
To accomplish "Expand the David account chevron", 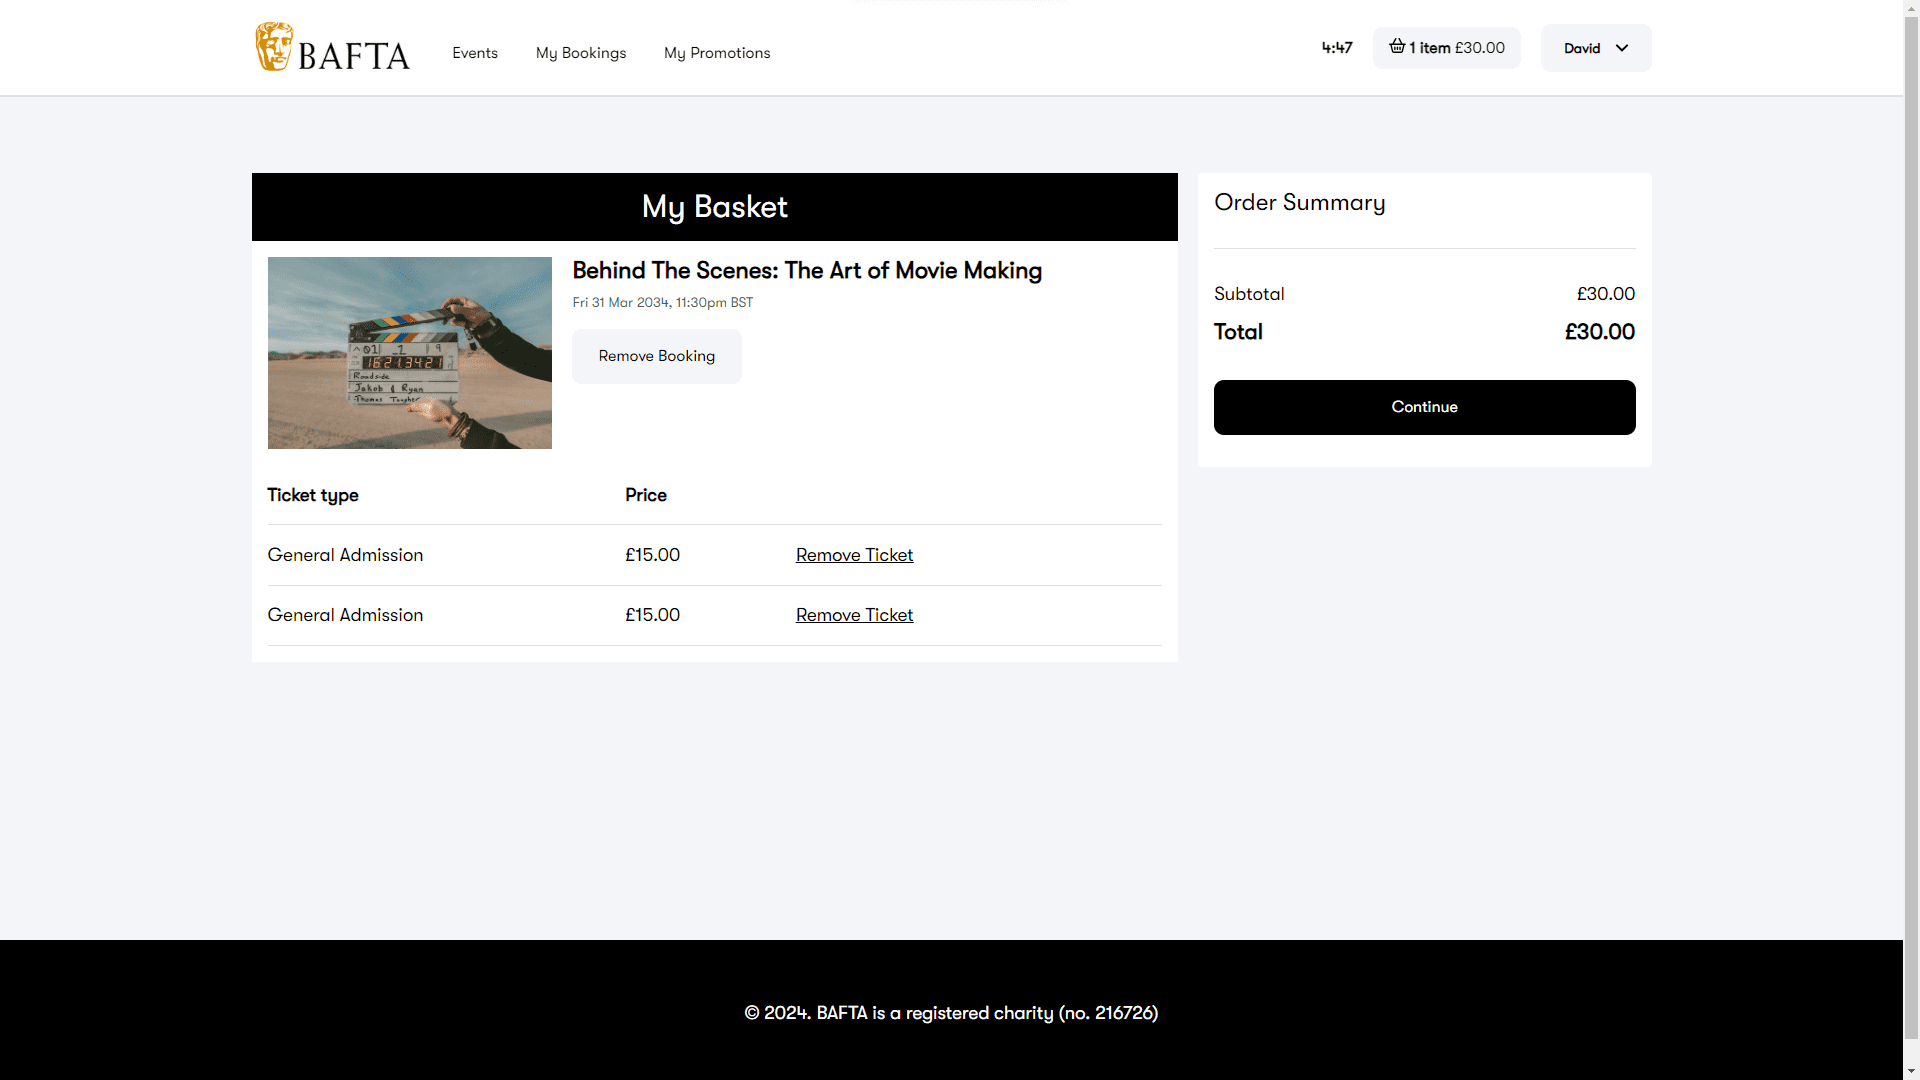I will (1622, 48).
